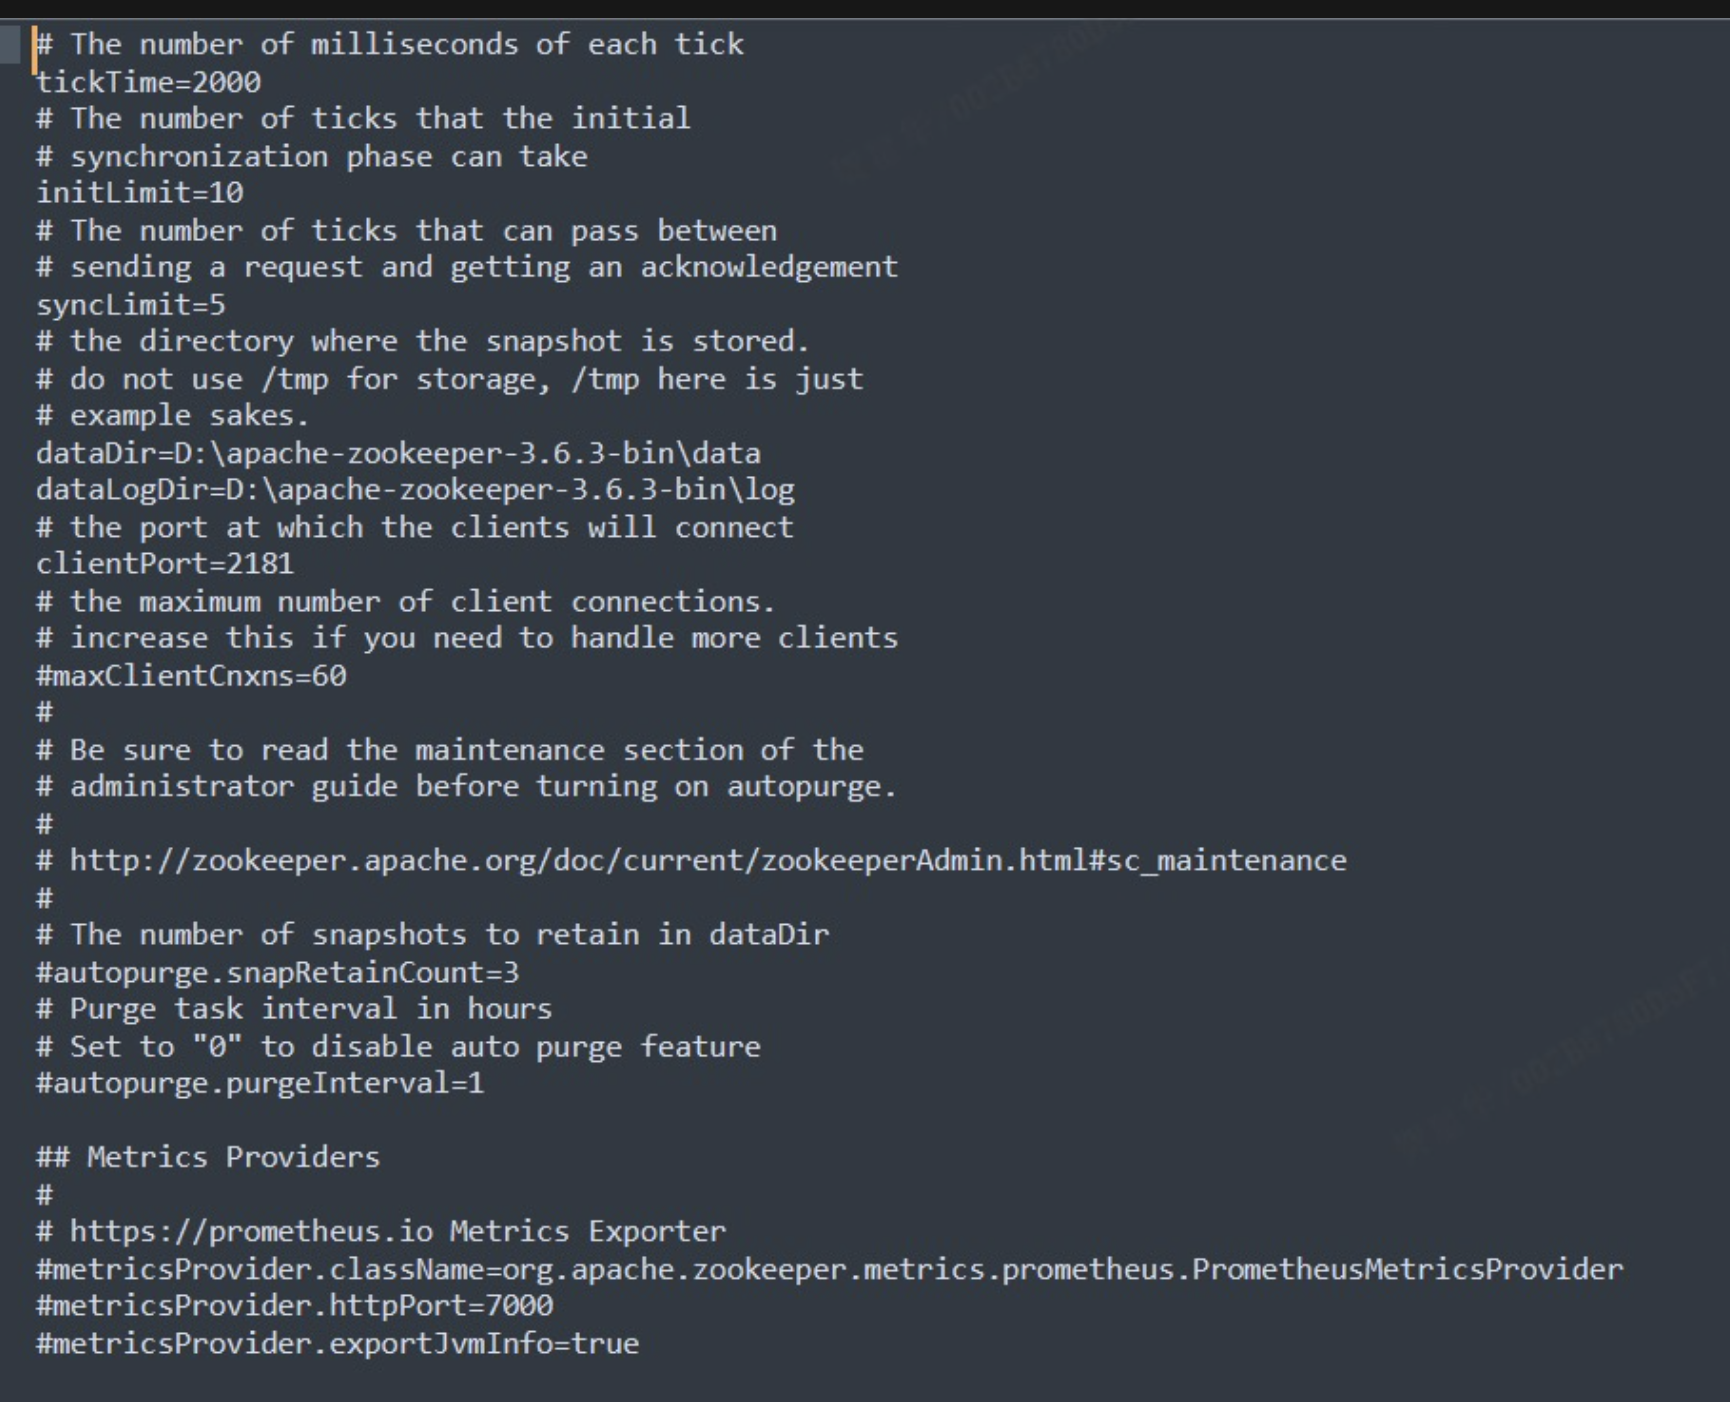
Task: Click the '## Metrics Providers' heading line
Action: pos(208,1157)
